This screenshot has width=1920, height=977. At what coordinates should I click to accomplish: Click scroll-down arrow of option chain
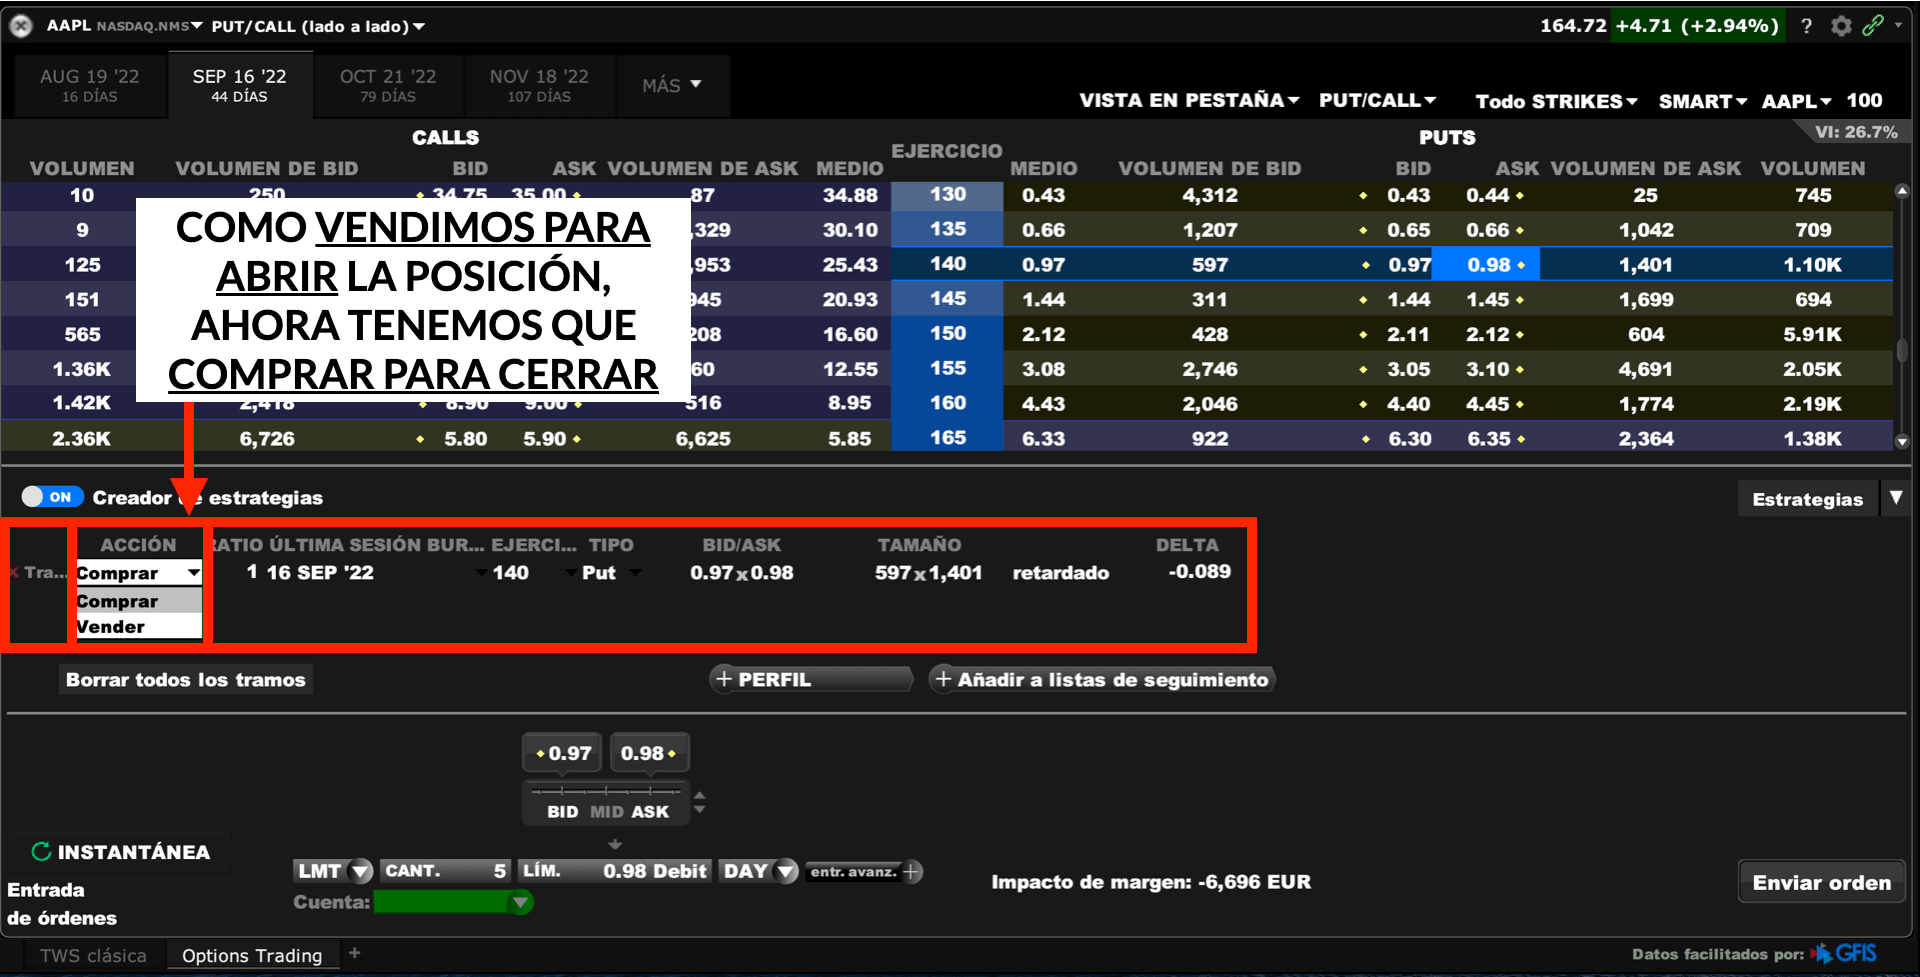(1901, 441)
